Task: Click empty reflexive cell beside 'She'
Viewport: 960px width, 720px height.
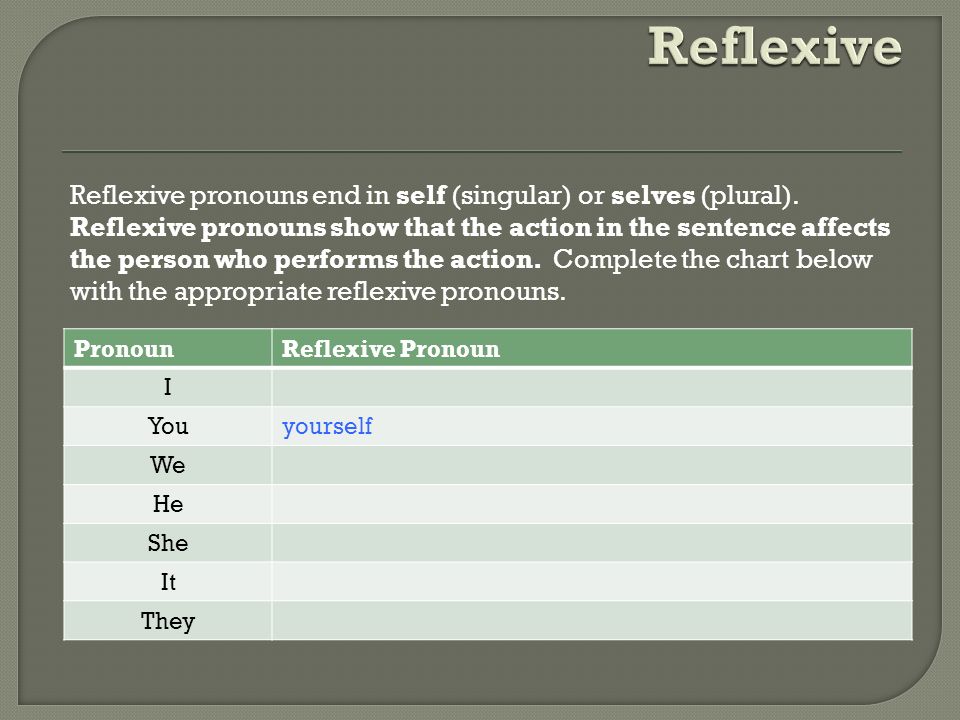Action: pos(592,542)
